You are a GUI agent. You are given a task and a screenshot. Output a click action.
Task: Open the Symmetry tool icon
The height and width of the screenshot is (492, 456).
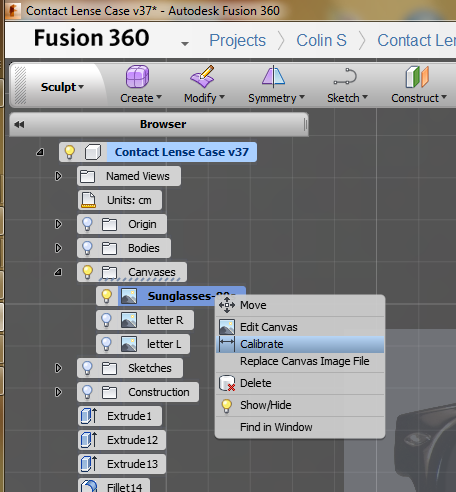pos(273,77)
